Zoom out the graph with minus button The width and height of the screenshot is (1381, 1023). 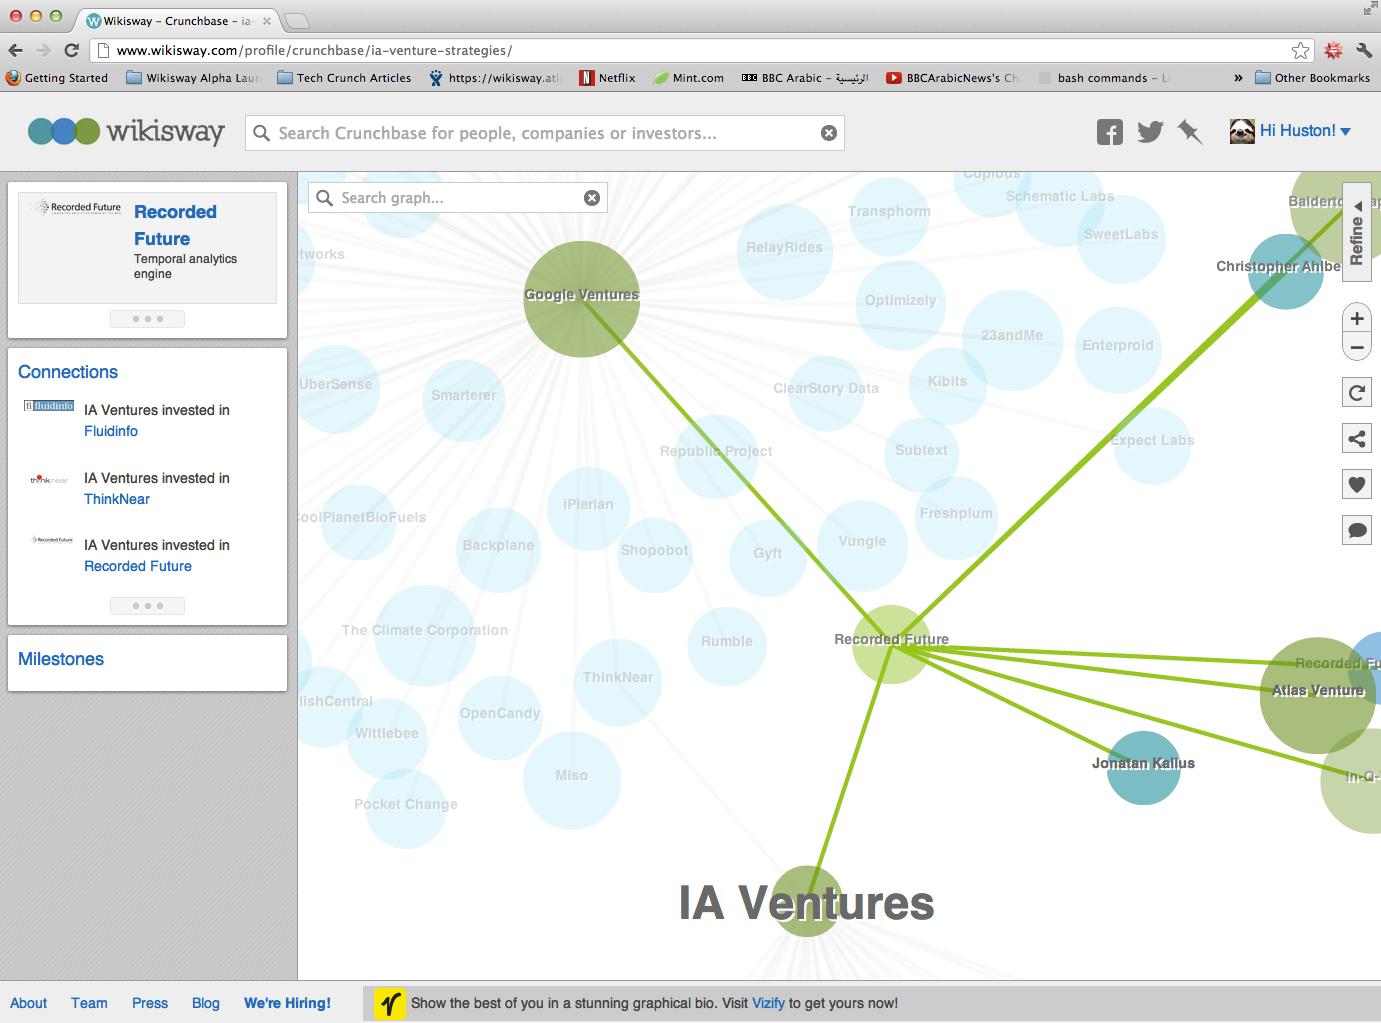click(x=1357, y=348)
